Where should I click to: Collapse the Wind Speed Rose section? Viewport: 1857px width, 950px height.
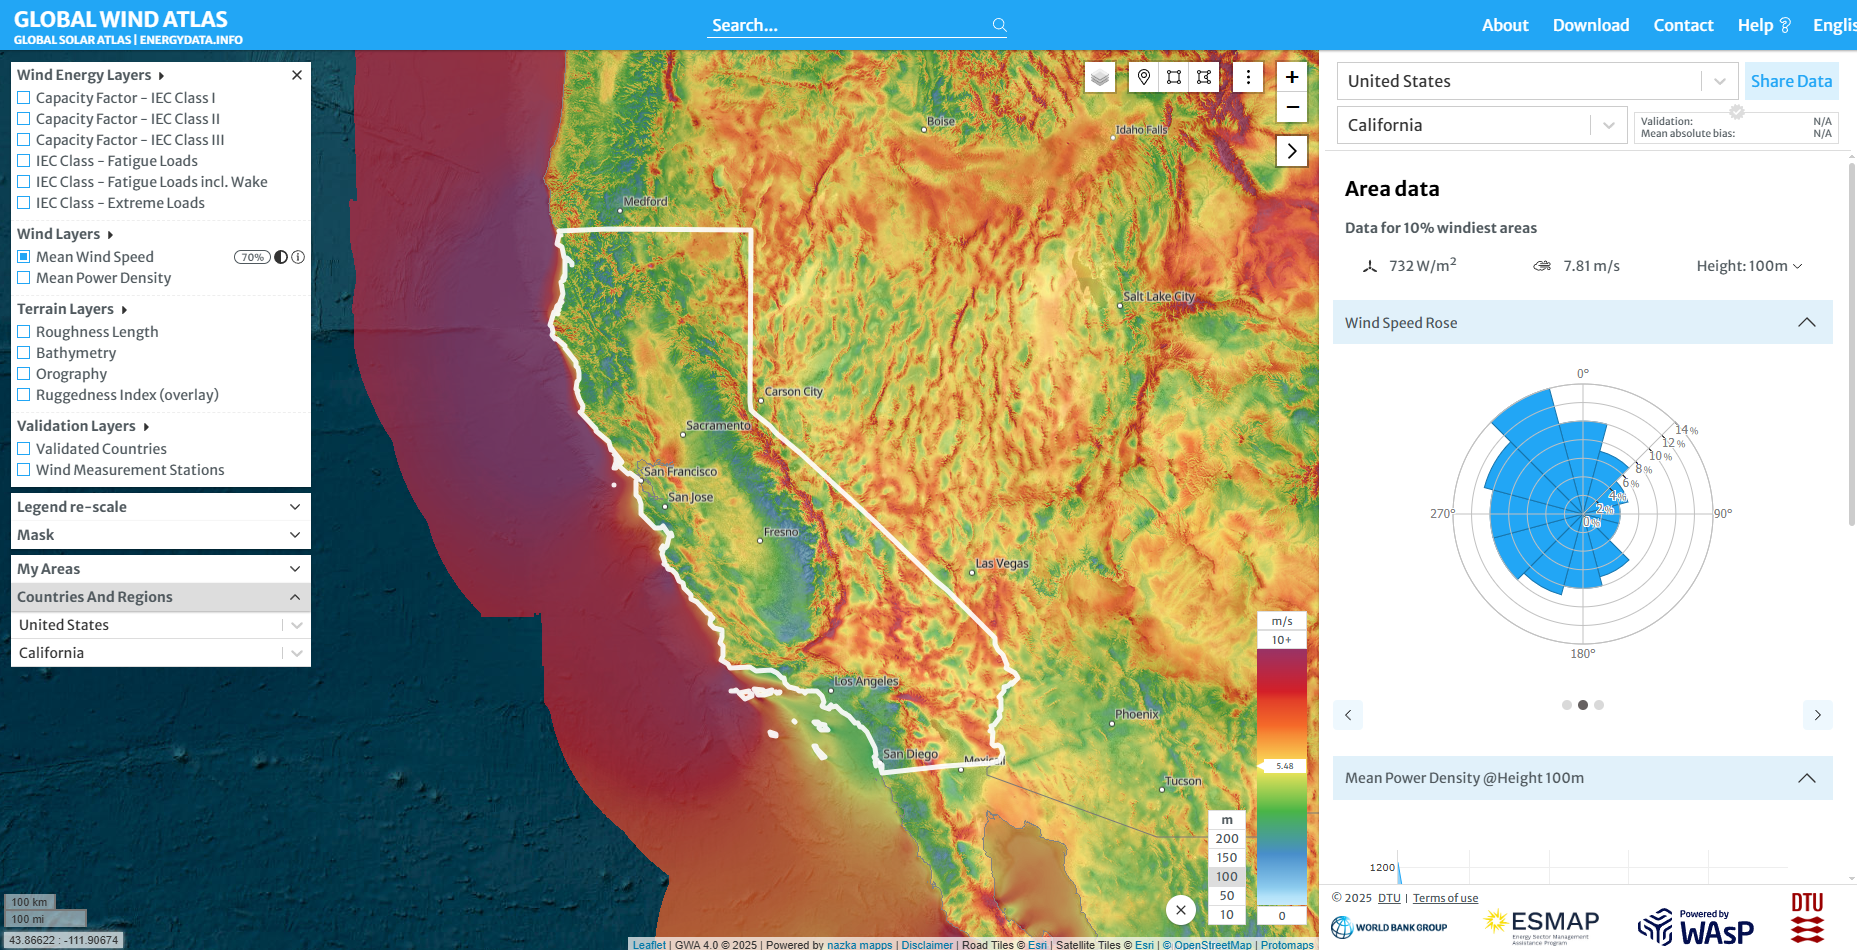pos(1583,322)
